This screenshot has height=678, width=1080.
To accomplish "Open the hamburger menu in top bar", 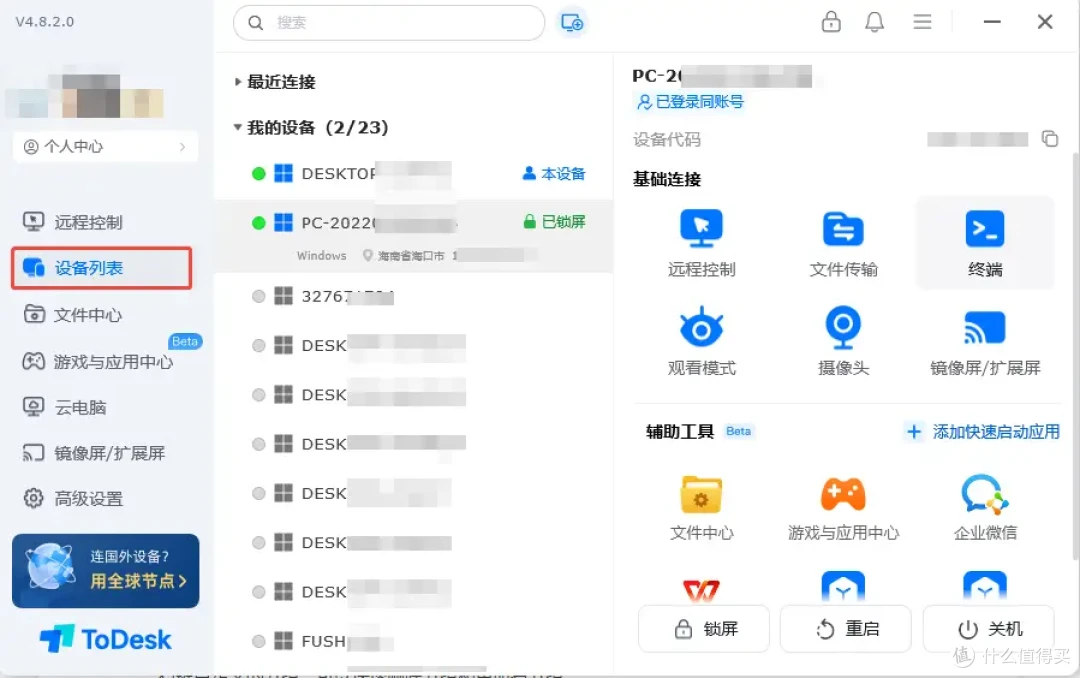I will click(922, 22).
